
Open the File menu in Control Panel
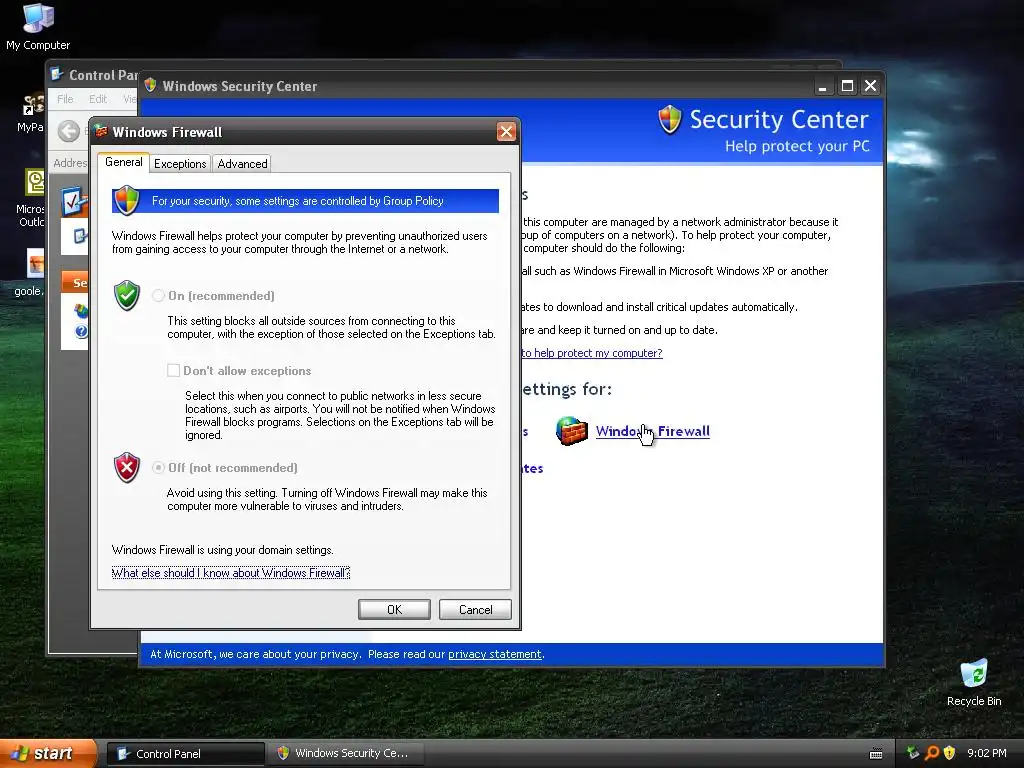[65, 99]
